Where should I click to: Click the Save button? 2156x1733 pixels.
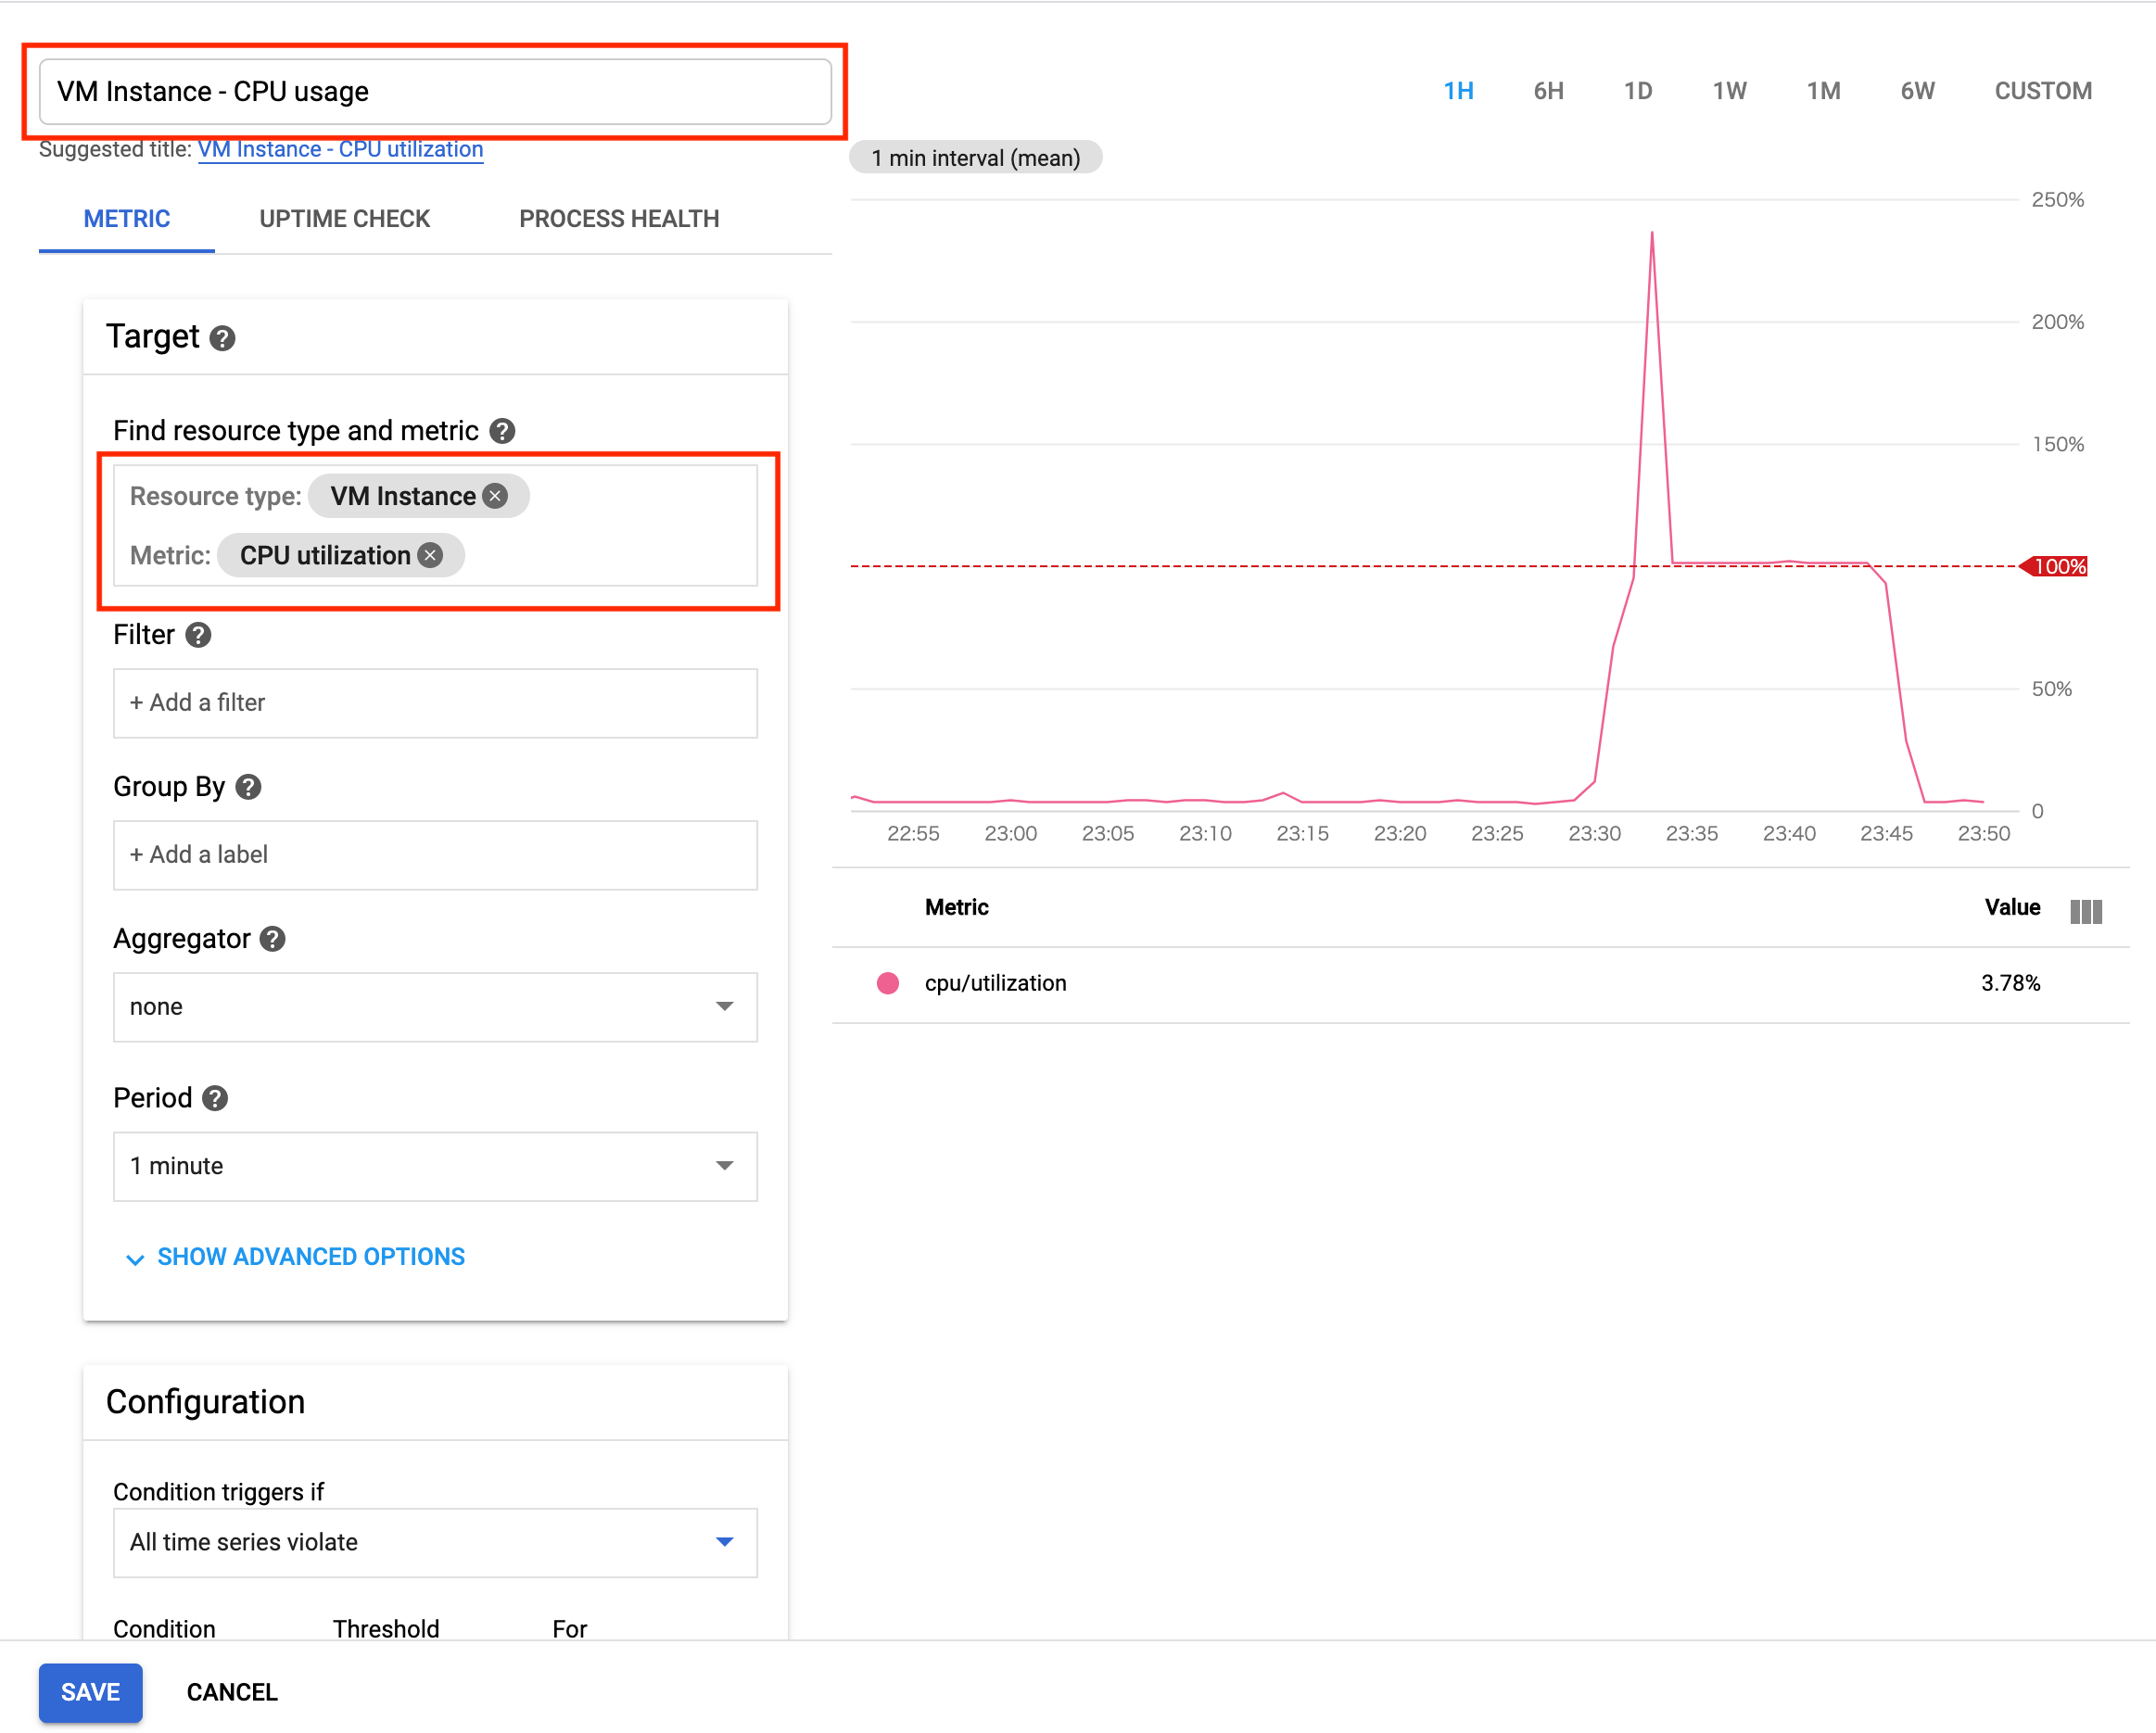[90, 1692]
